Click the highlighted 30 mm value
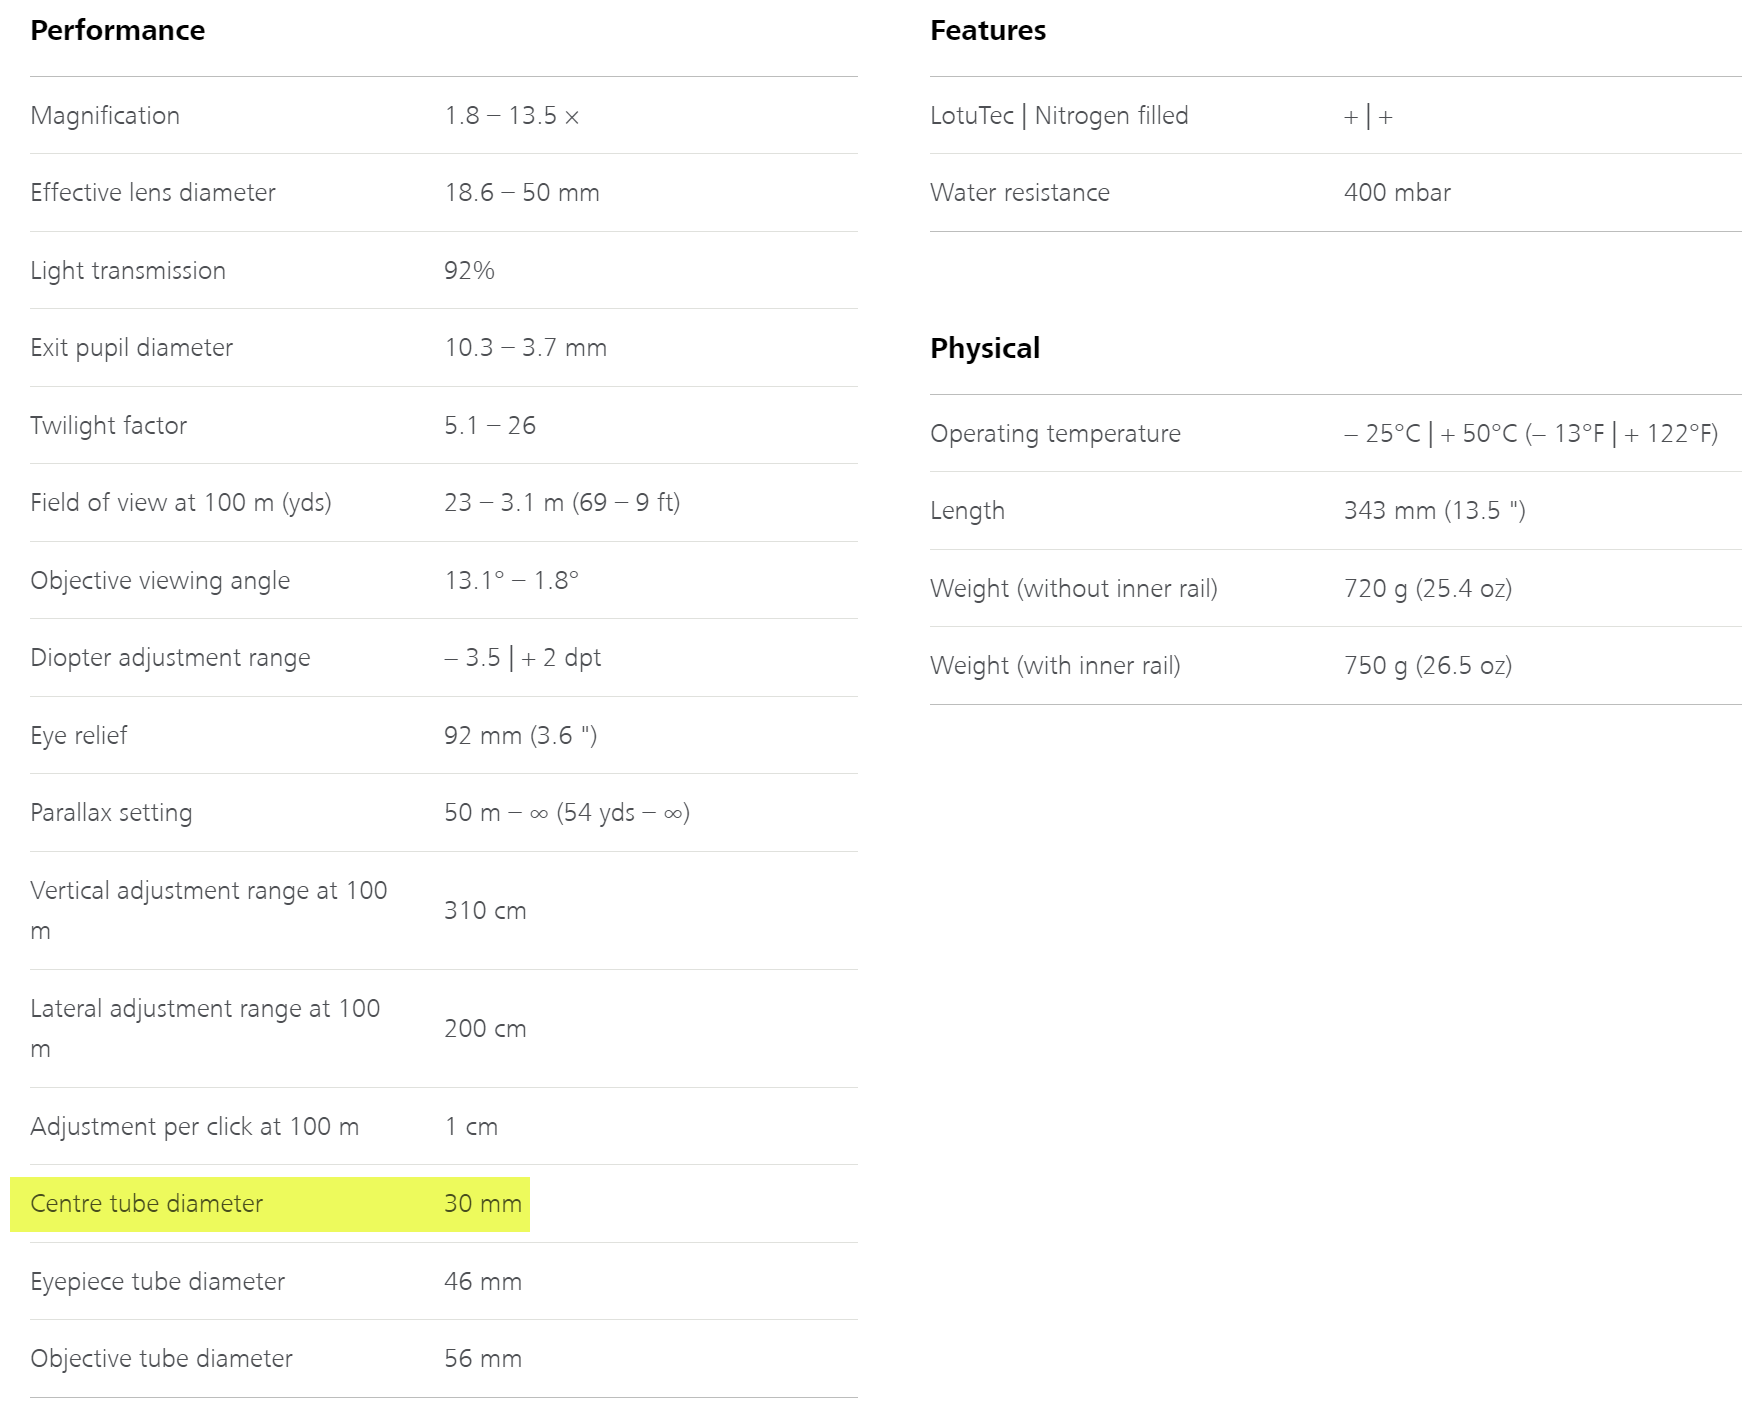 tap(483, 1204)
